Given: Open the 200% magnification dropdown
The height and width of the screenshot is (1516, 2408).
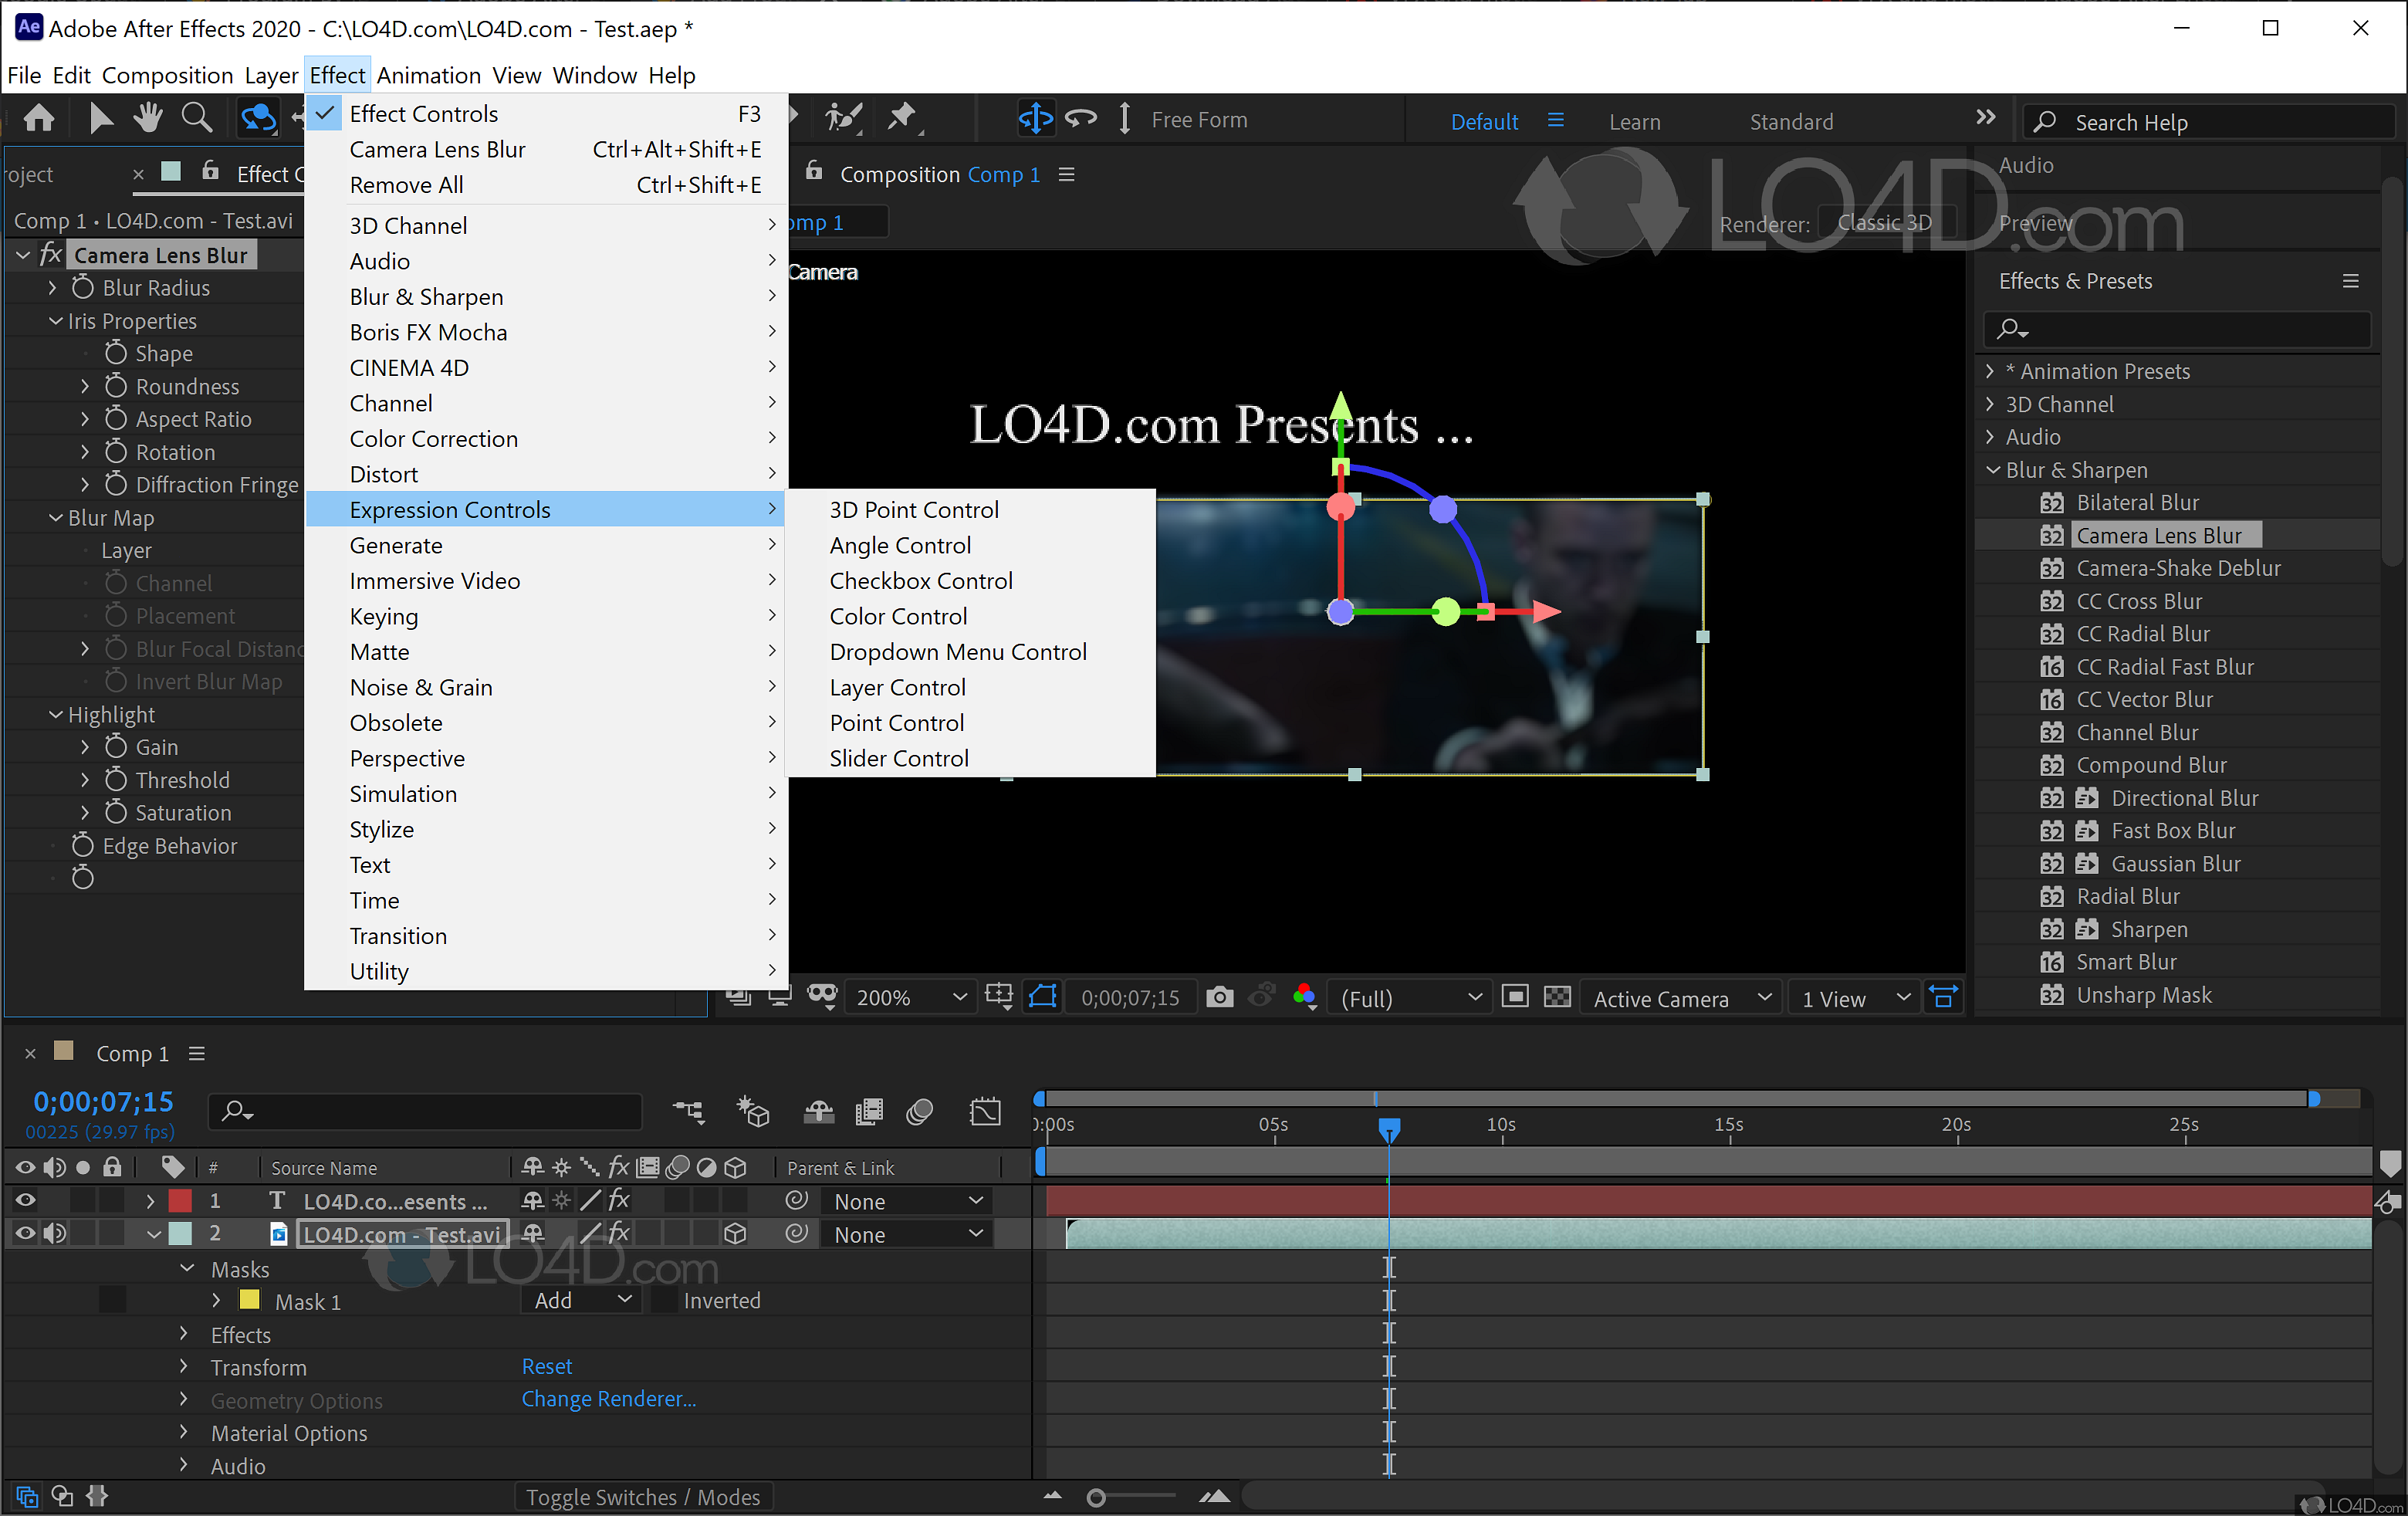Looking at the screenshot, I should point(910,997).
